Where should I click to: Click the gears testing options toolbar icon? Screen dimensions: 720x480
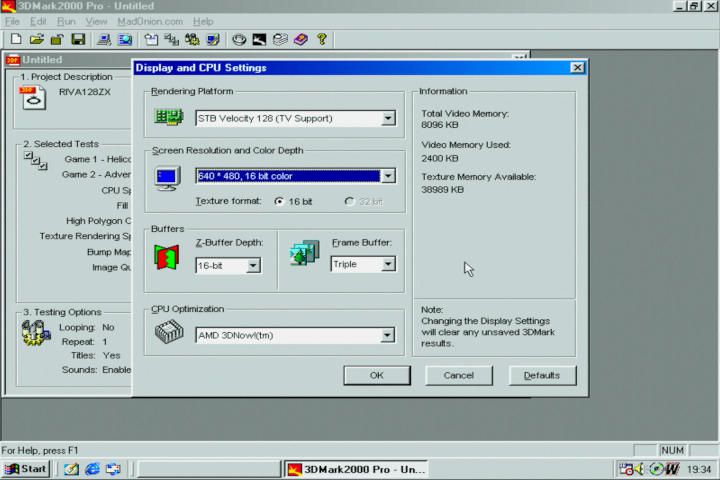[192, 40]
